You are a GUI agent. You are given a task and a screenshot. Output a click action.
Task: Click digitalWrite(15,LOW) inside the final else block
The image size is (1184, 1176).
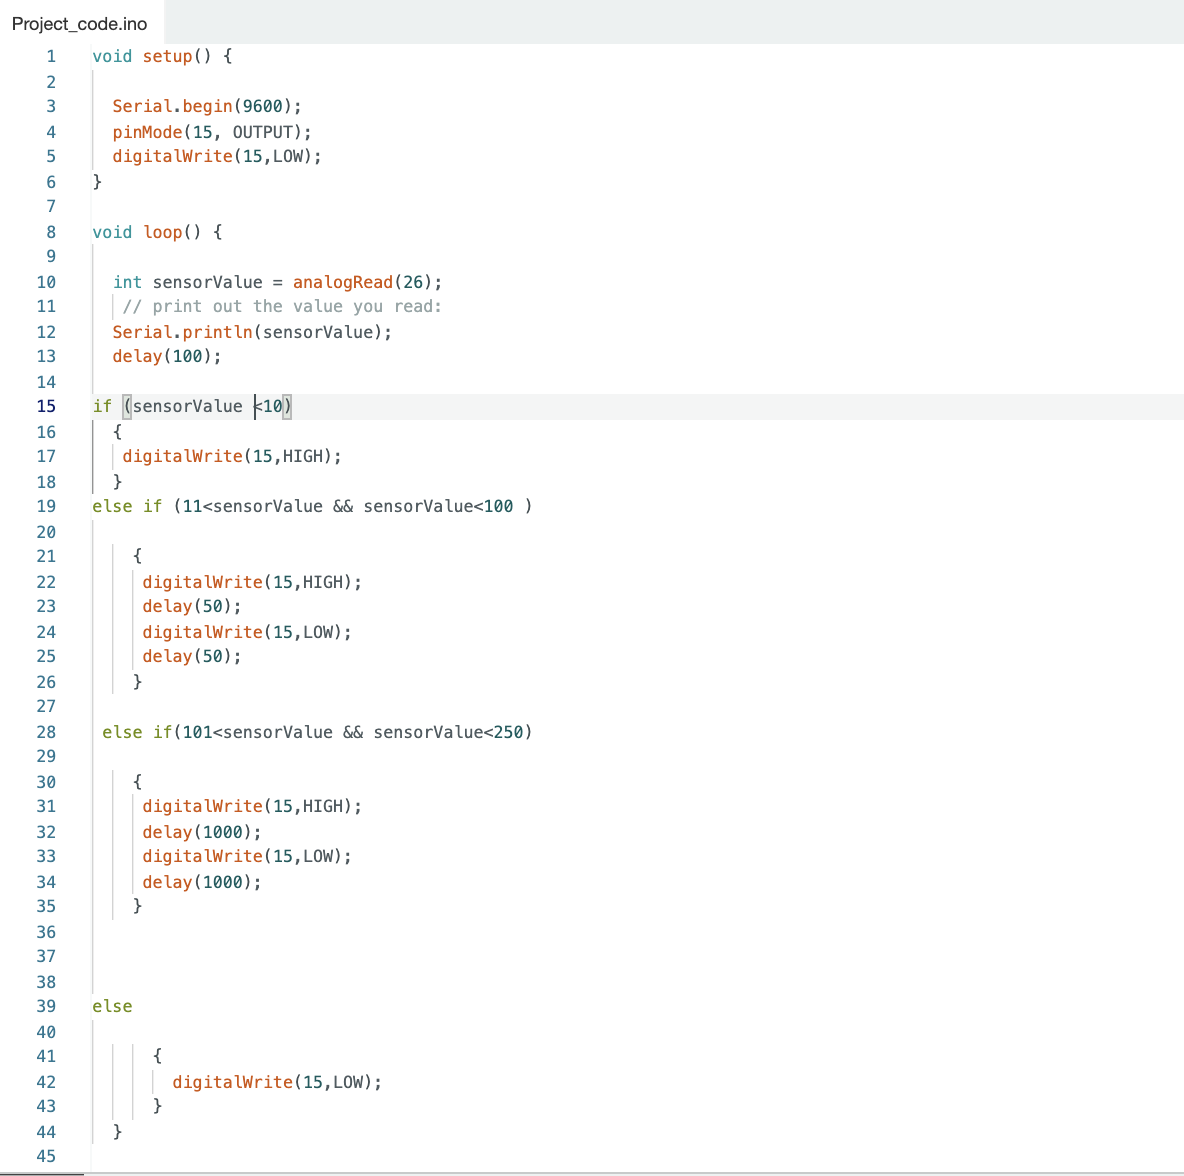tap(276, 1082)
